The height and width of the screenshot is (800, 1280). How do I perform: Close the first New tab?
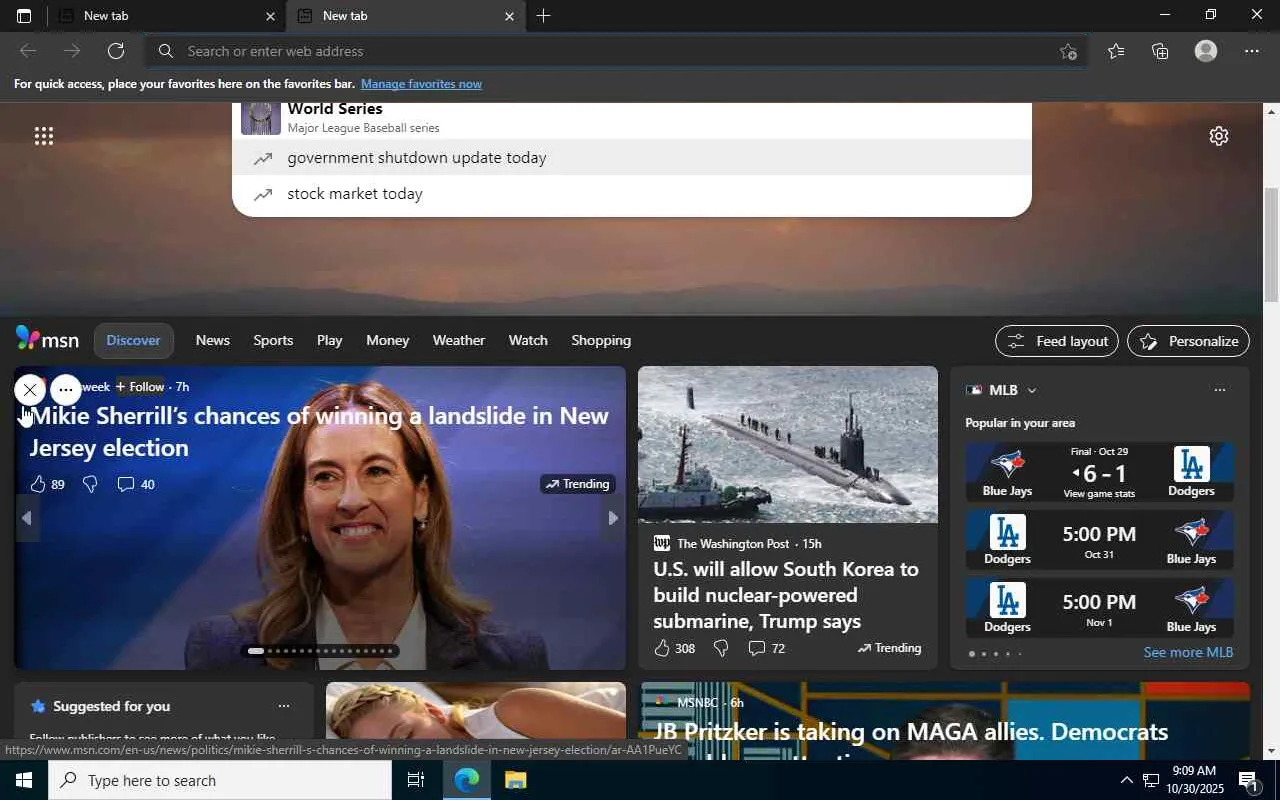270,16
